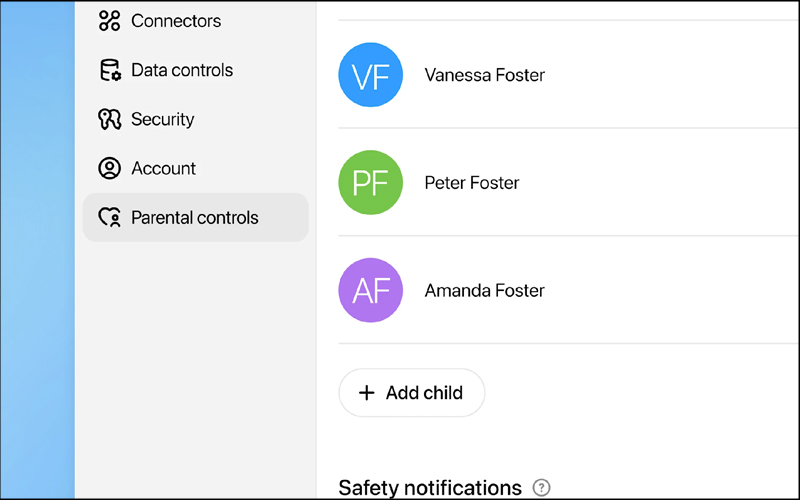The width and height of the screenshot is (800, 500).
Task: Click the Safety notifications heading
Action: click(x=430, y=488)
